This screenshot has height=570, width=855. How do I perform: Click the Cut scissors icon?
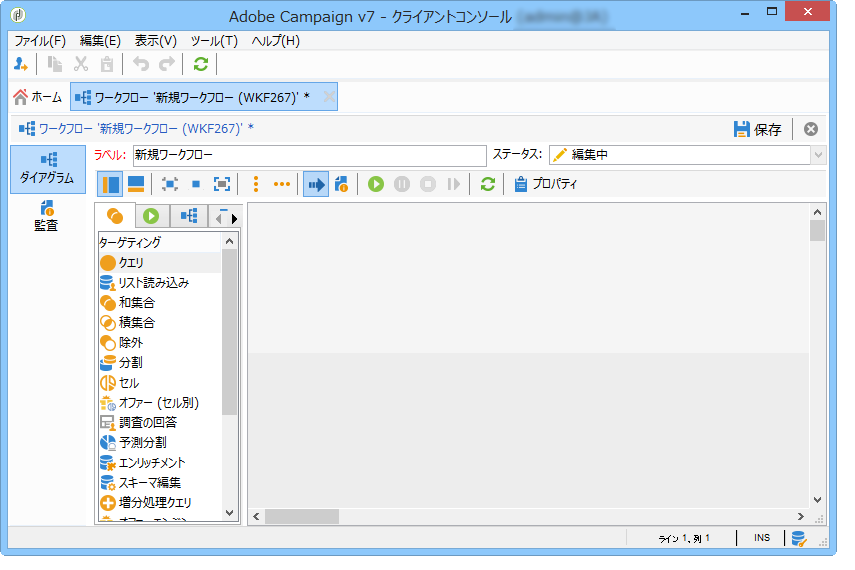point(81,64)
